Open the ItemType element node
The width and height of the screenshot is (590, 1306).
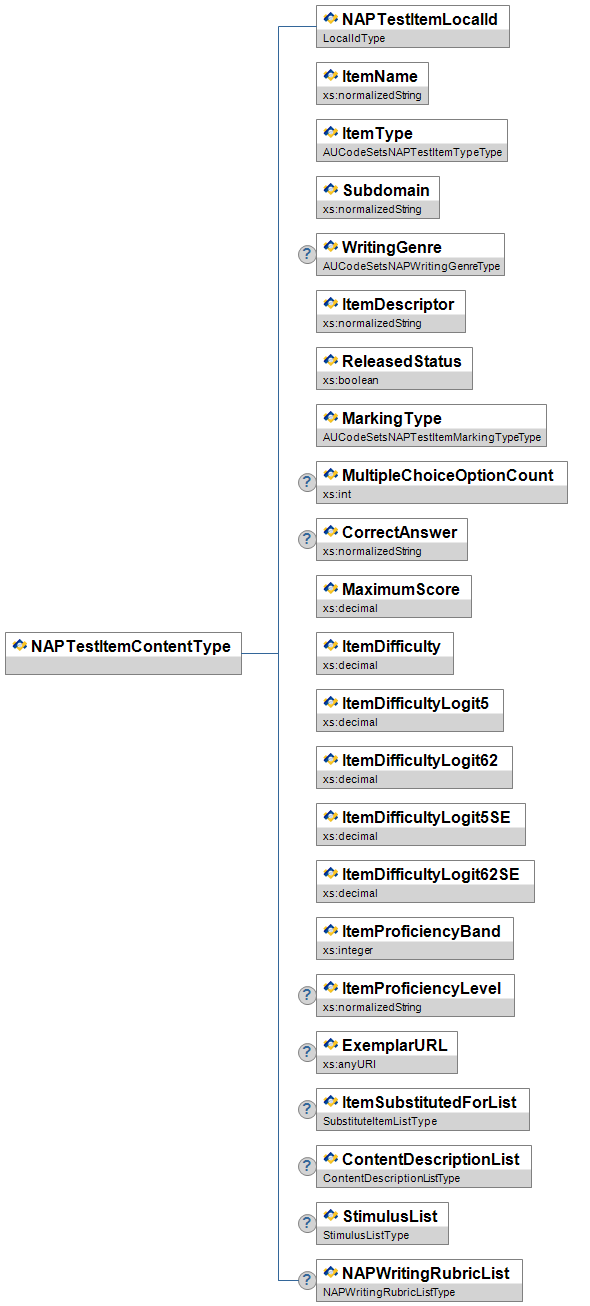point(411,140)
